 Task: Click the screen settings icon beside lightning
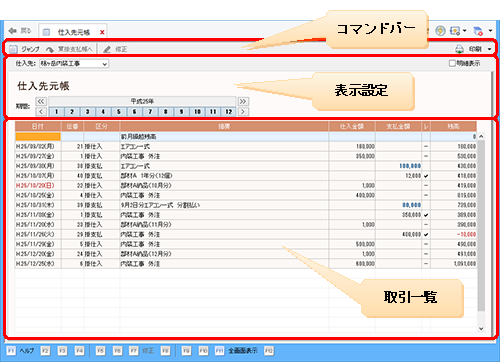coord(455,31)
